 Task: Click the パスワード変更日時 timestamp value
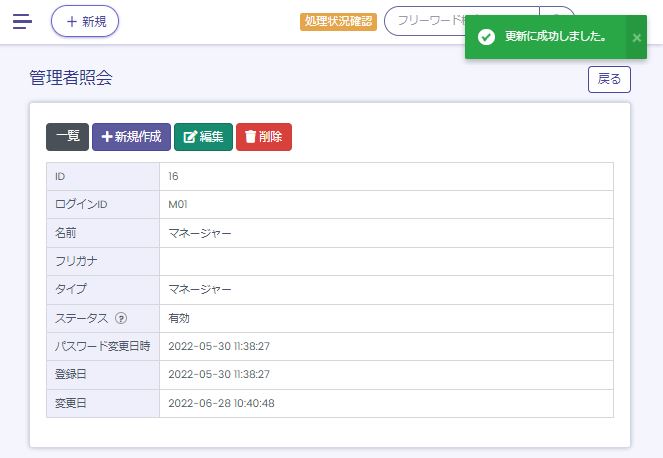coord(220,346)
